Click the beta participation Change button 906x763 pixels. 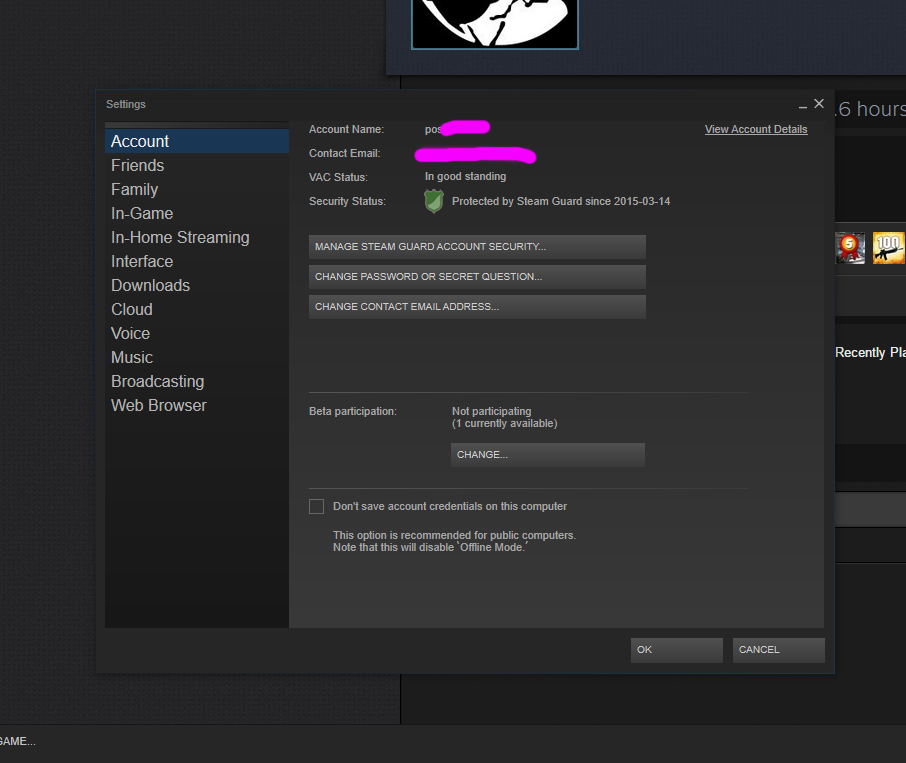(548, 455)
